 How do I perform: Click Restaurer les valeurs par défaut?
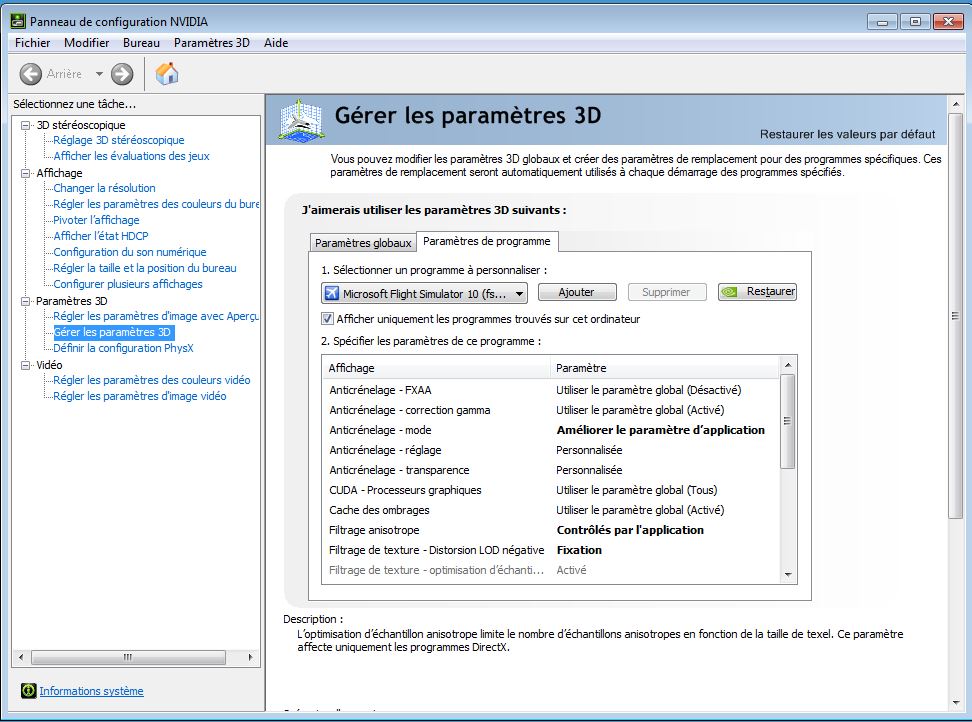[847, 134]
